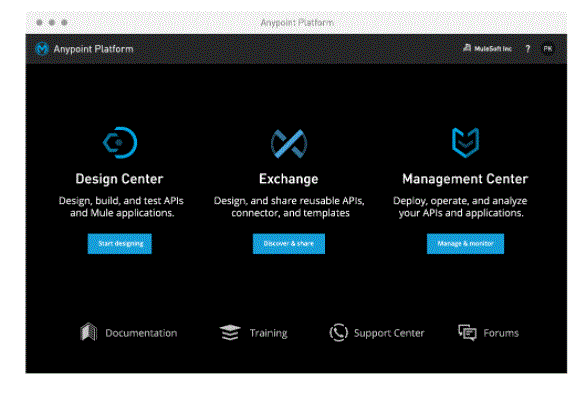The image size is (588, 395).
Task: Click the Support Center phone icon
Action: [339, 332]
